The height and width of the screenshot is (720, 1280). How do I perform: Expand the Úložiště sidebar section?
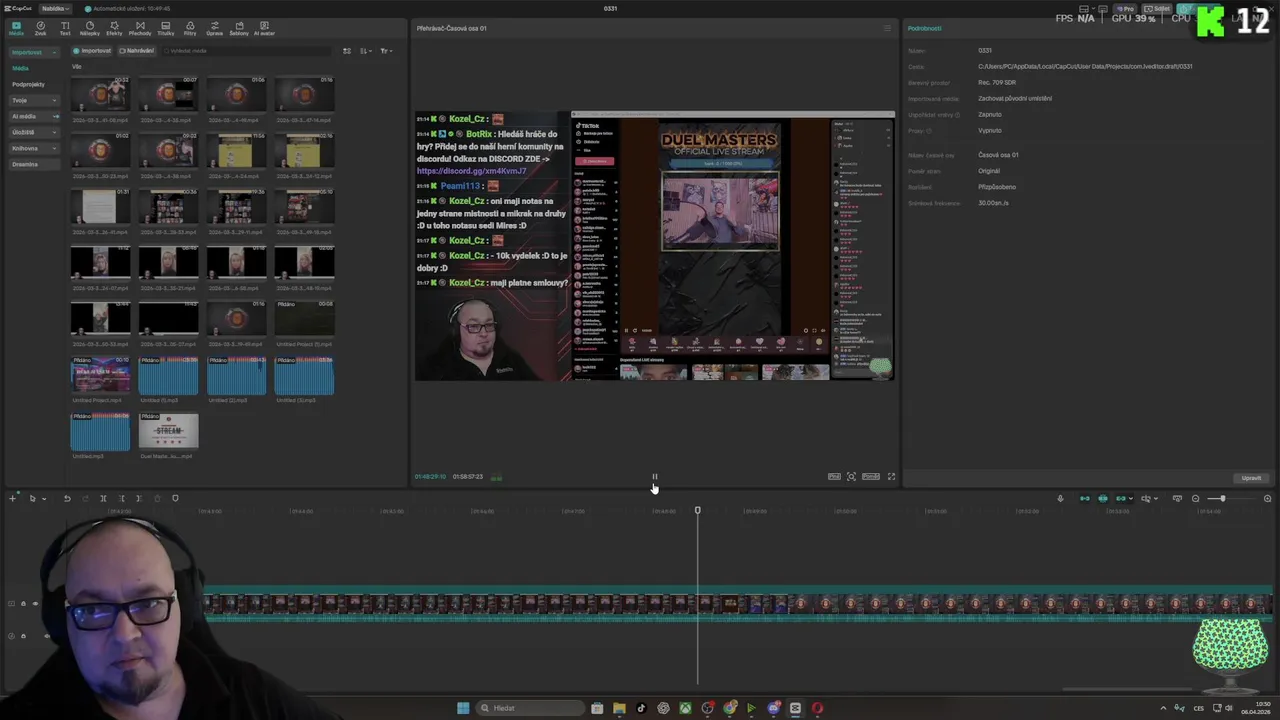34,132
